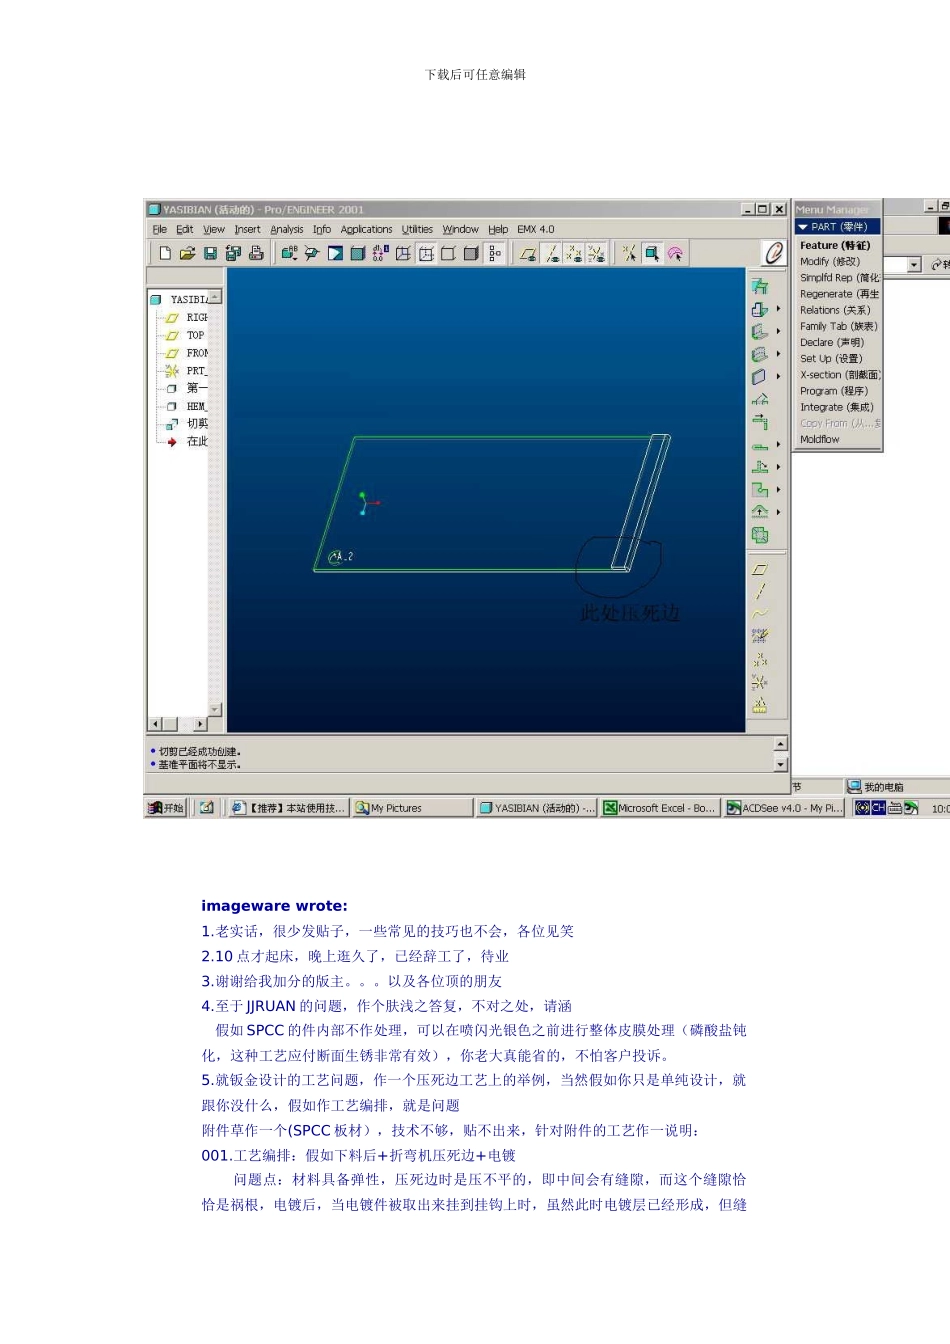950x1344 pixels.
Task: Click the datum axis creation icon
Action: tap(760, 591)
